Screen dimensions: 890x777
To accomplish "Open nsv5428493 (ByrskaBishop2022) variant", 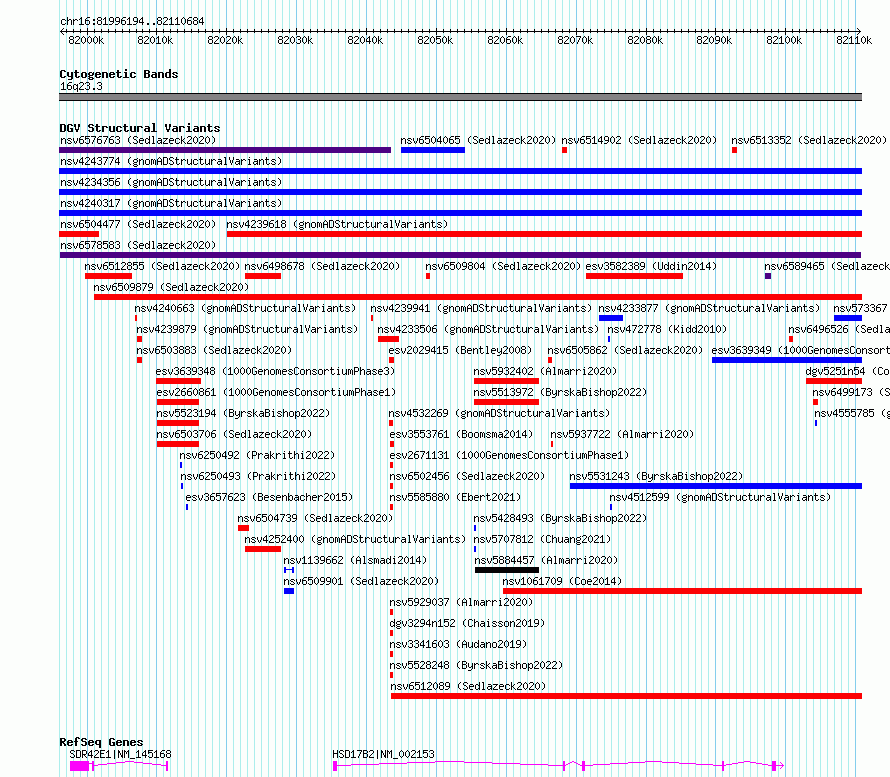I will coord(560,518).
